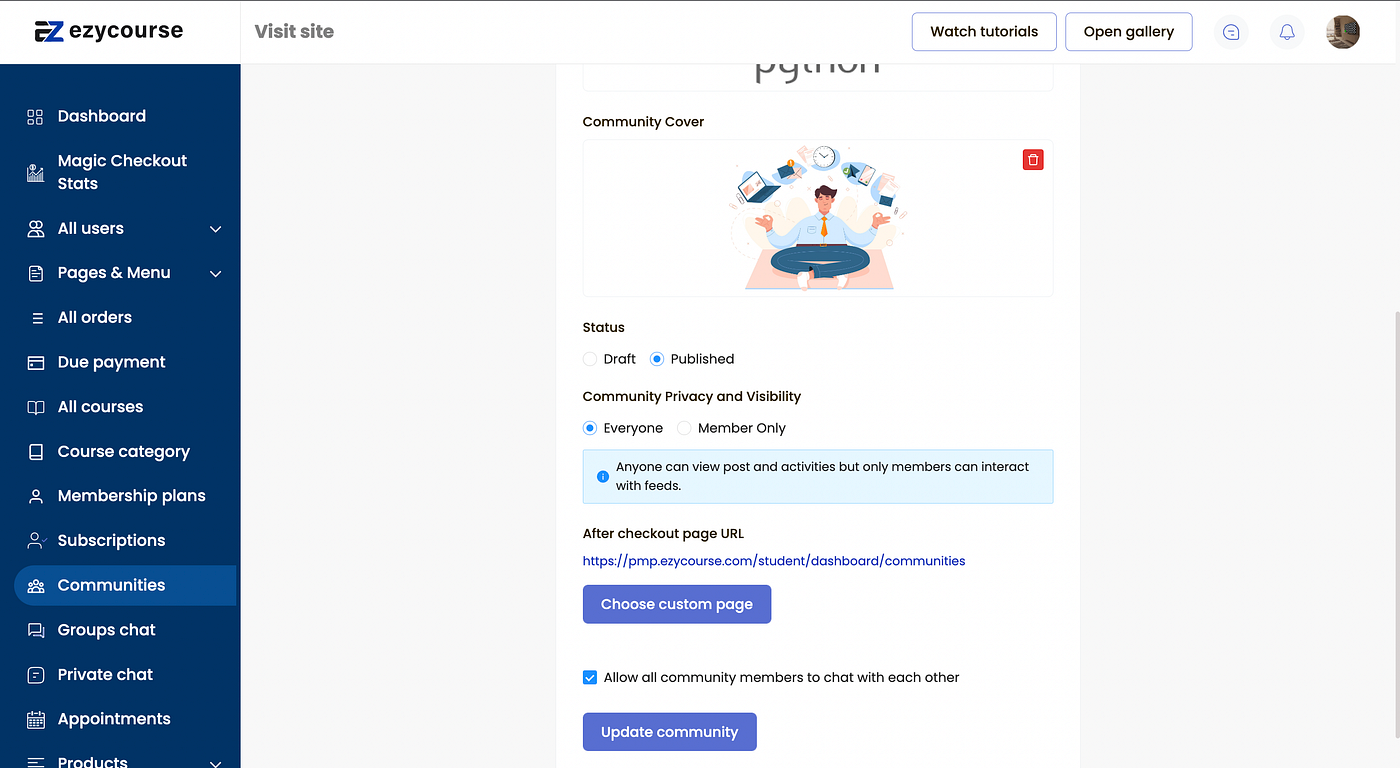Open the after checkout page URL link
The width and height of the screenshot is (1400, 768).
(774, 561)
